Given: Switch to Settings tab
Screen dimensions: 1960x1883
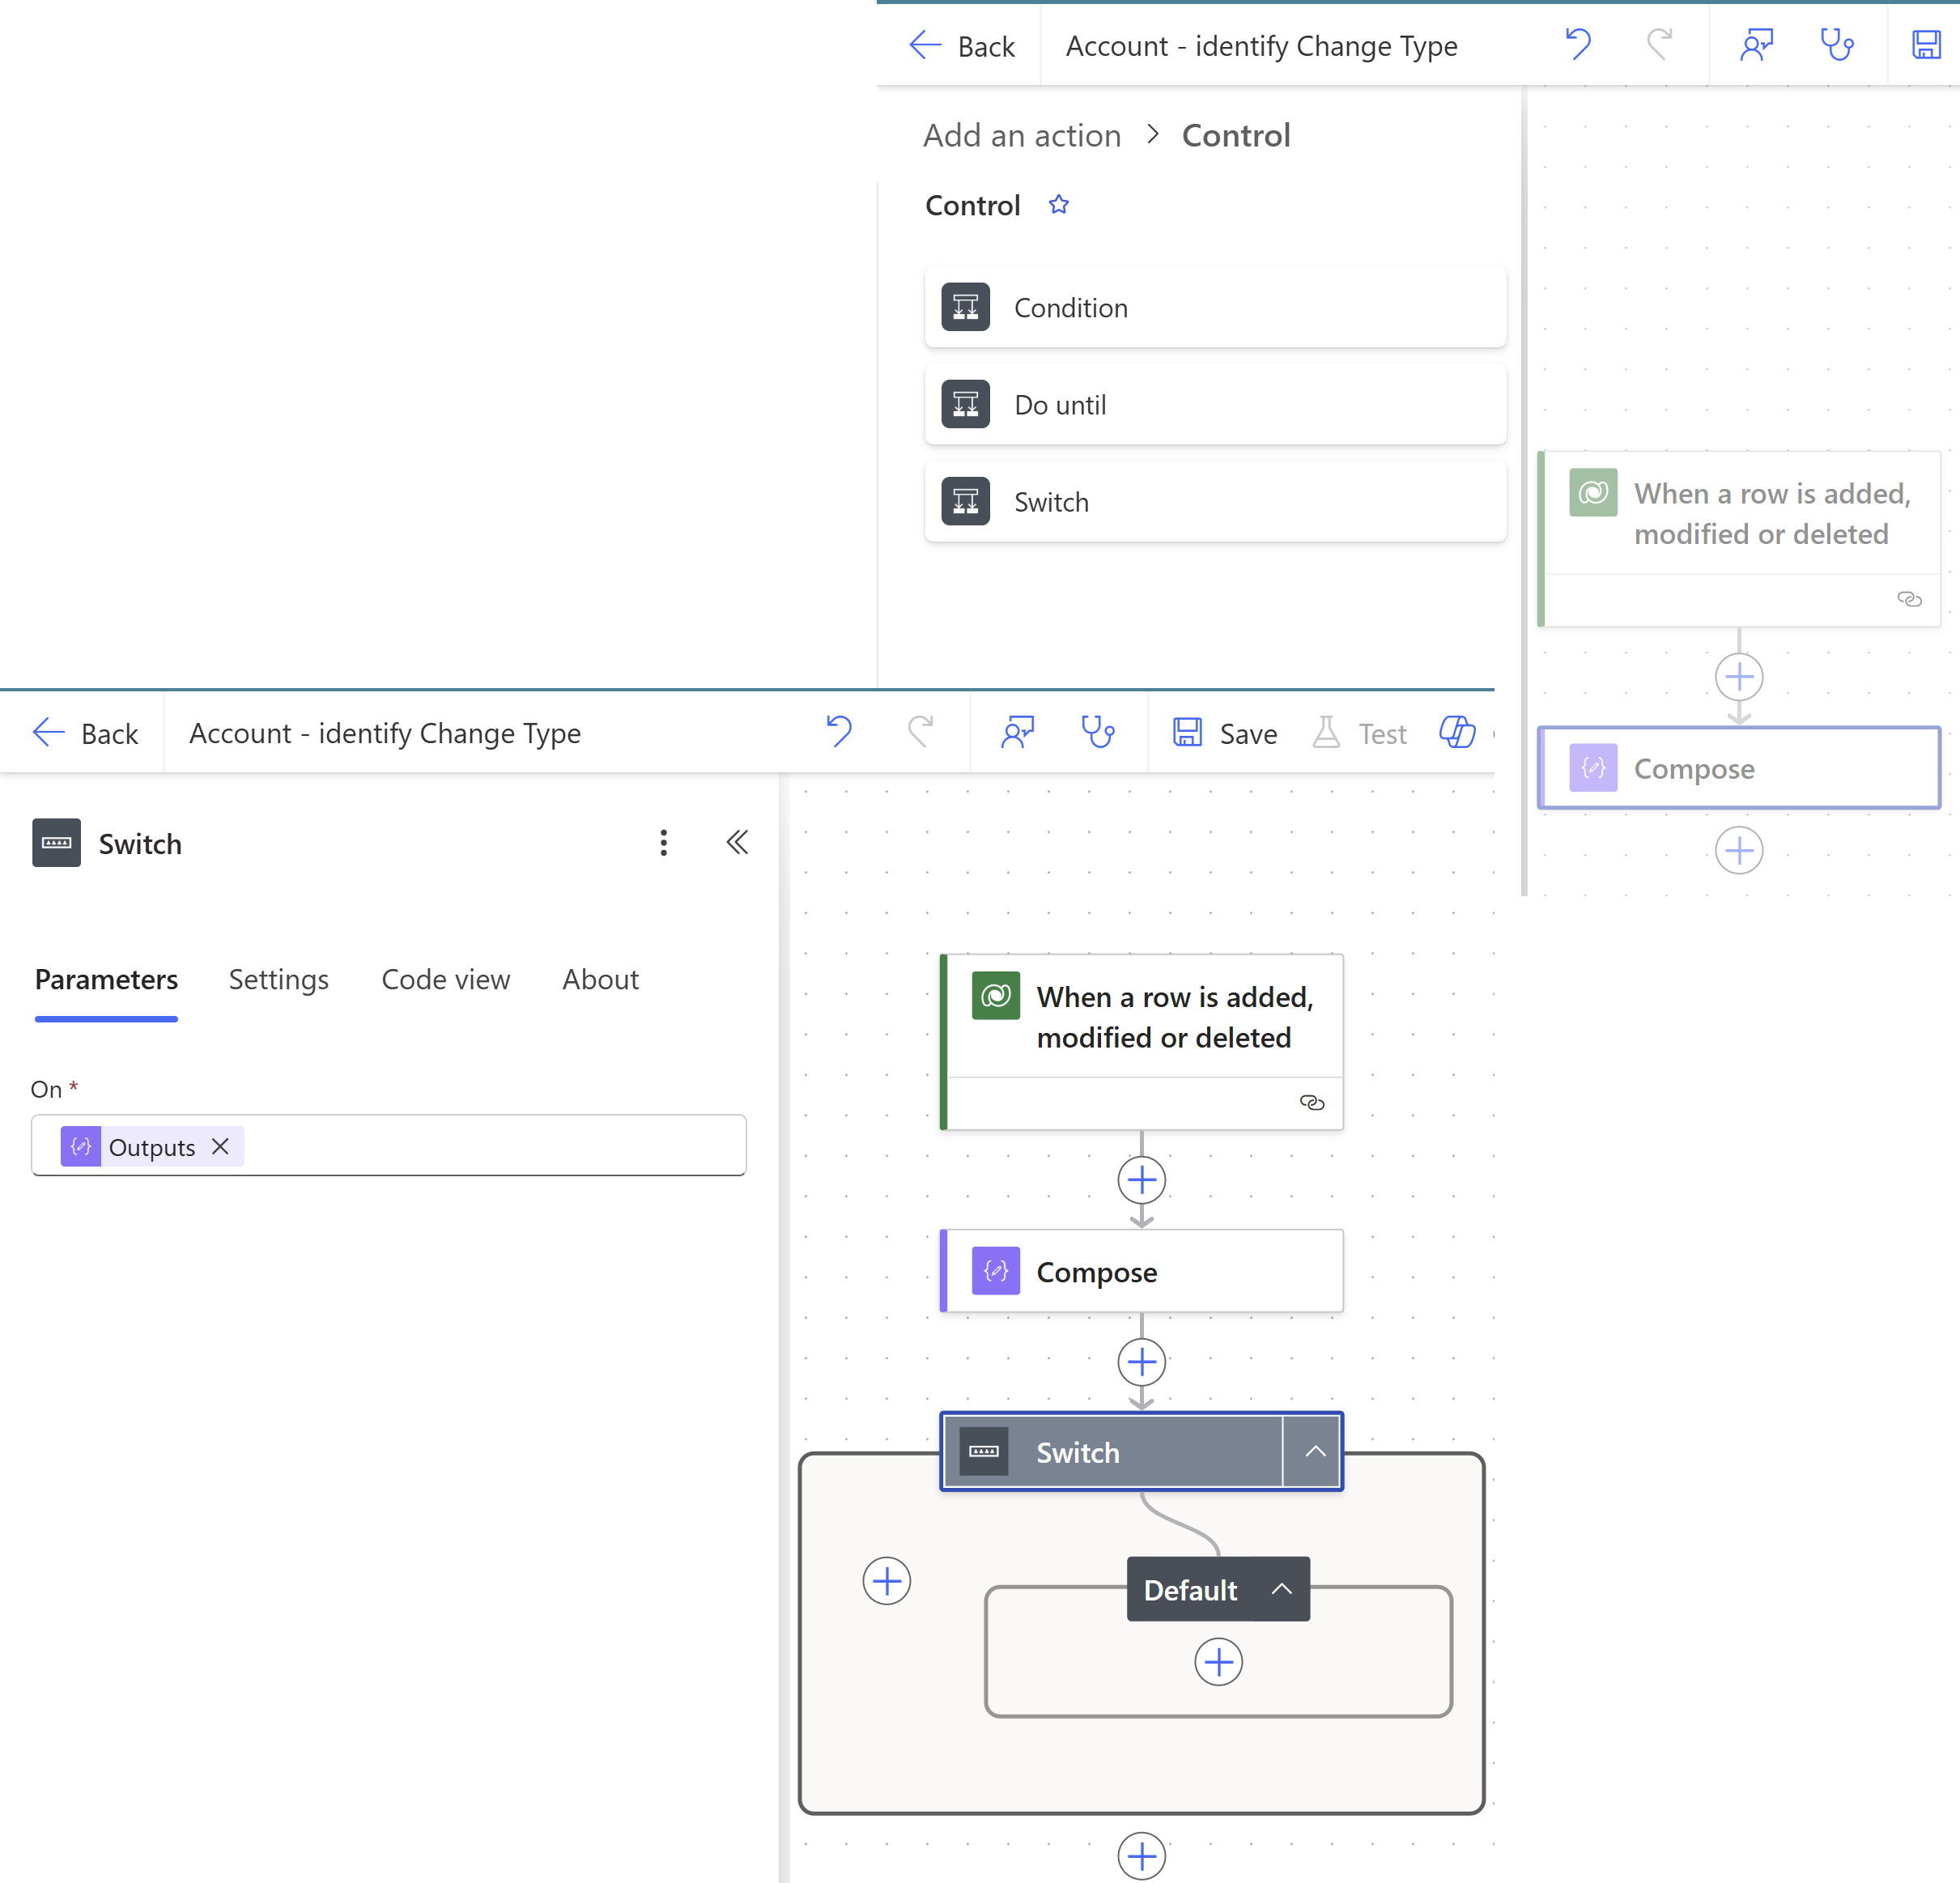Looking at the screenshot, I should click(x=278, y=979).
